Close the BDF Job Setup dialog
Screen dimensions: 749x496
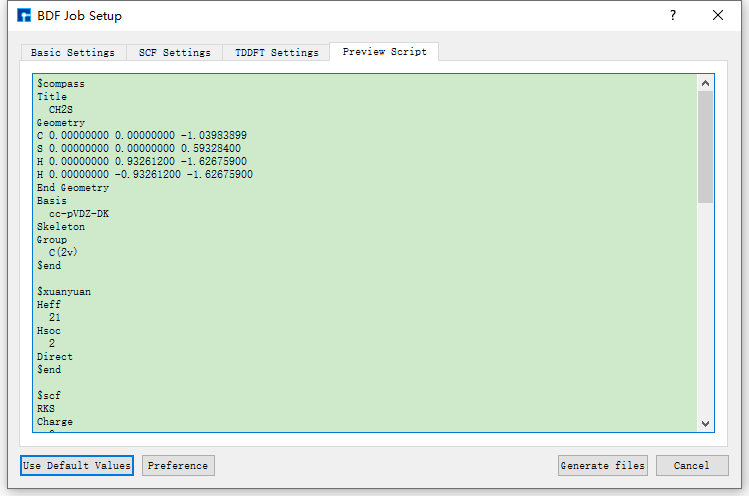pyautogui.click(x=718, y=16)
